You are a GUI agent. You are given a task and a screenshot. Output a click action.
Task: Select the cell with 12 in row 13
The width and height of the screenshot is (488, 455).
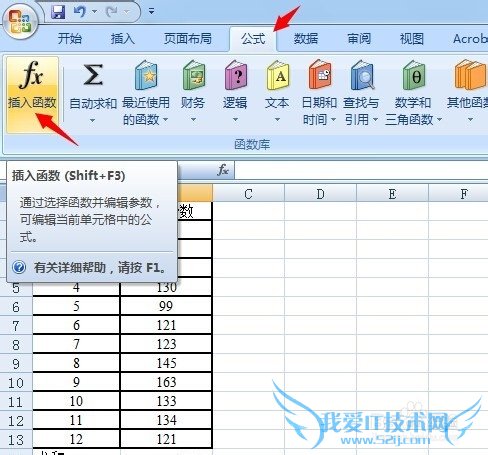(x=76, y=439)
